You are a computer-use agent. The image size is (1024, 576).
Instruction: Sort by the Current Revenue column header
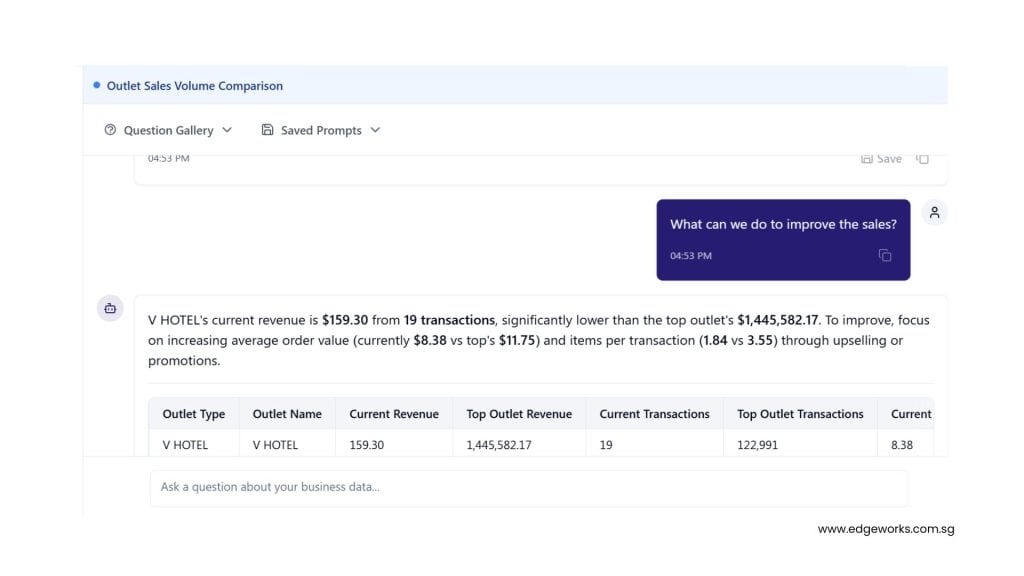tap(394, 414)
